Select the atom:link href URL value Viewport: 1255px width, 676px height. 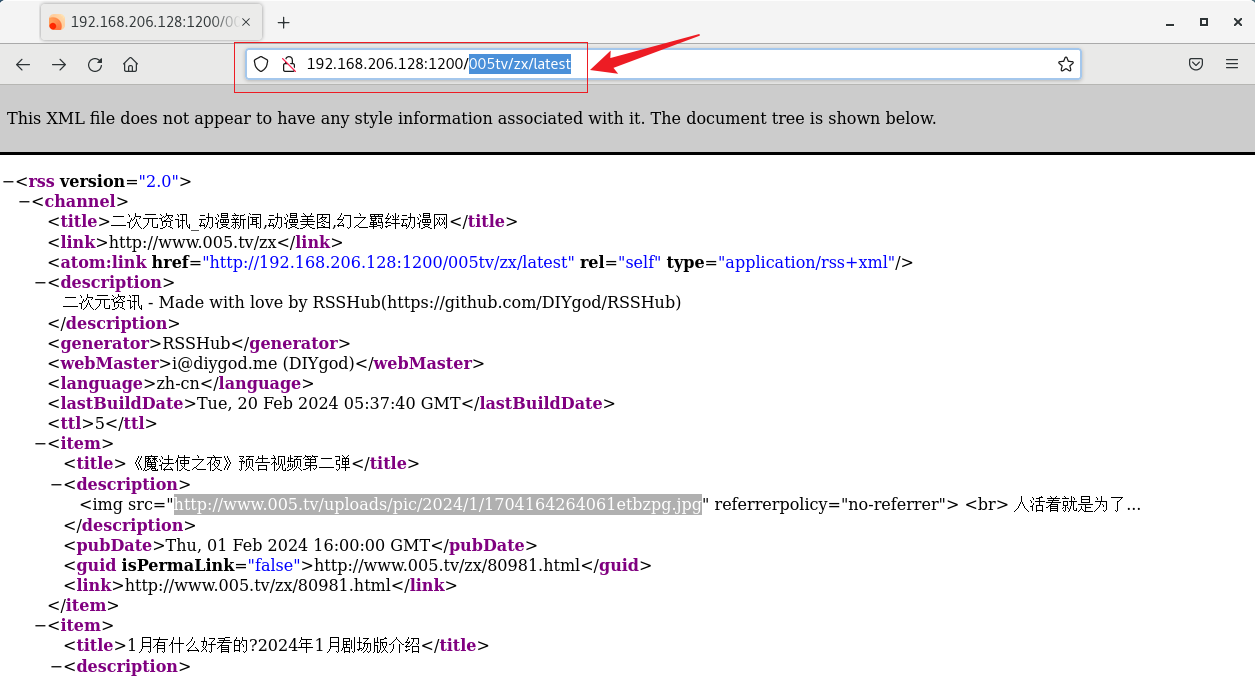389,262
